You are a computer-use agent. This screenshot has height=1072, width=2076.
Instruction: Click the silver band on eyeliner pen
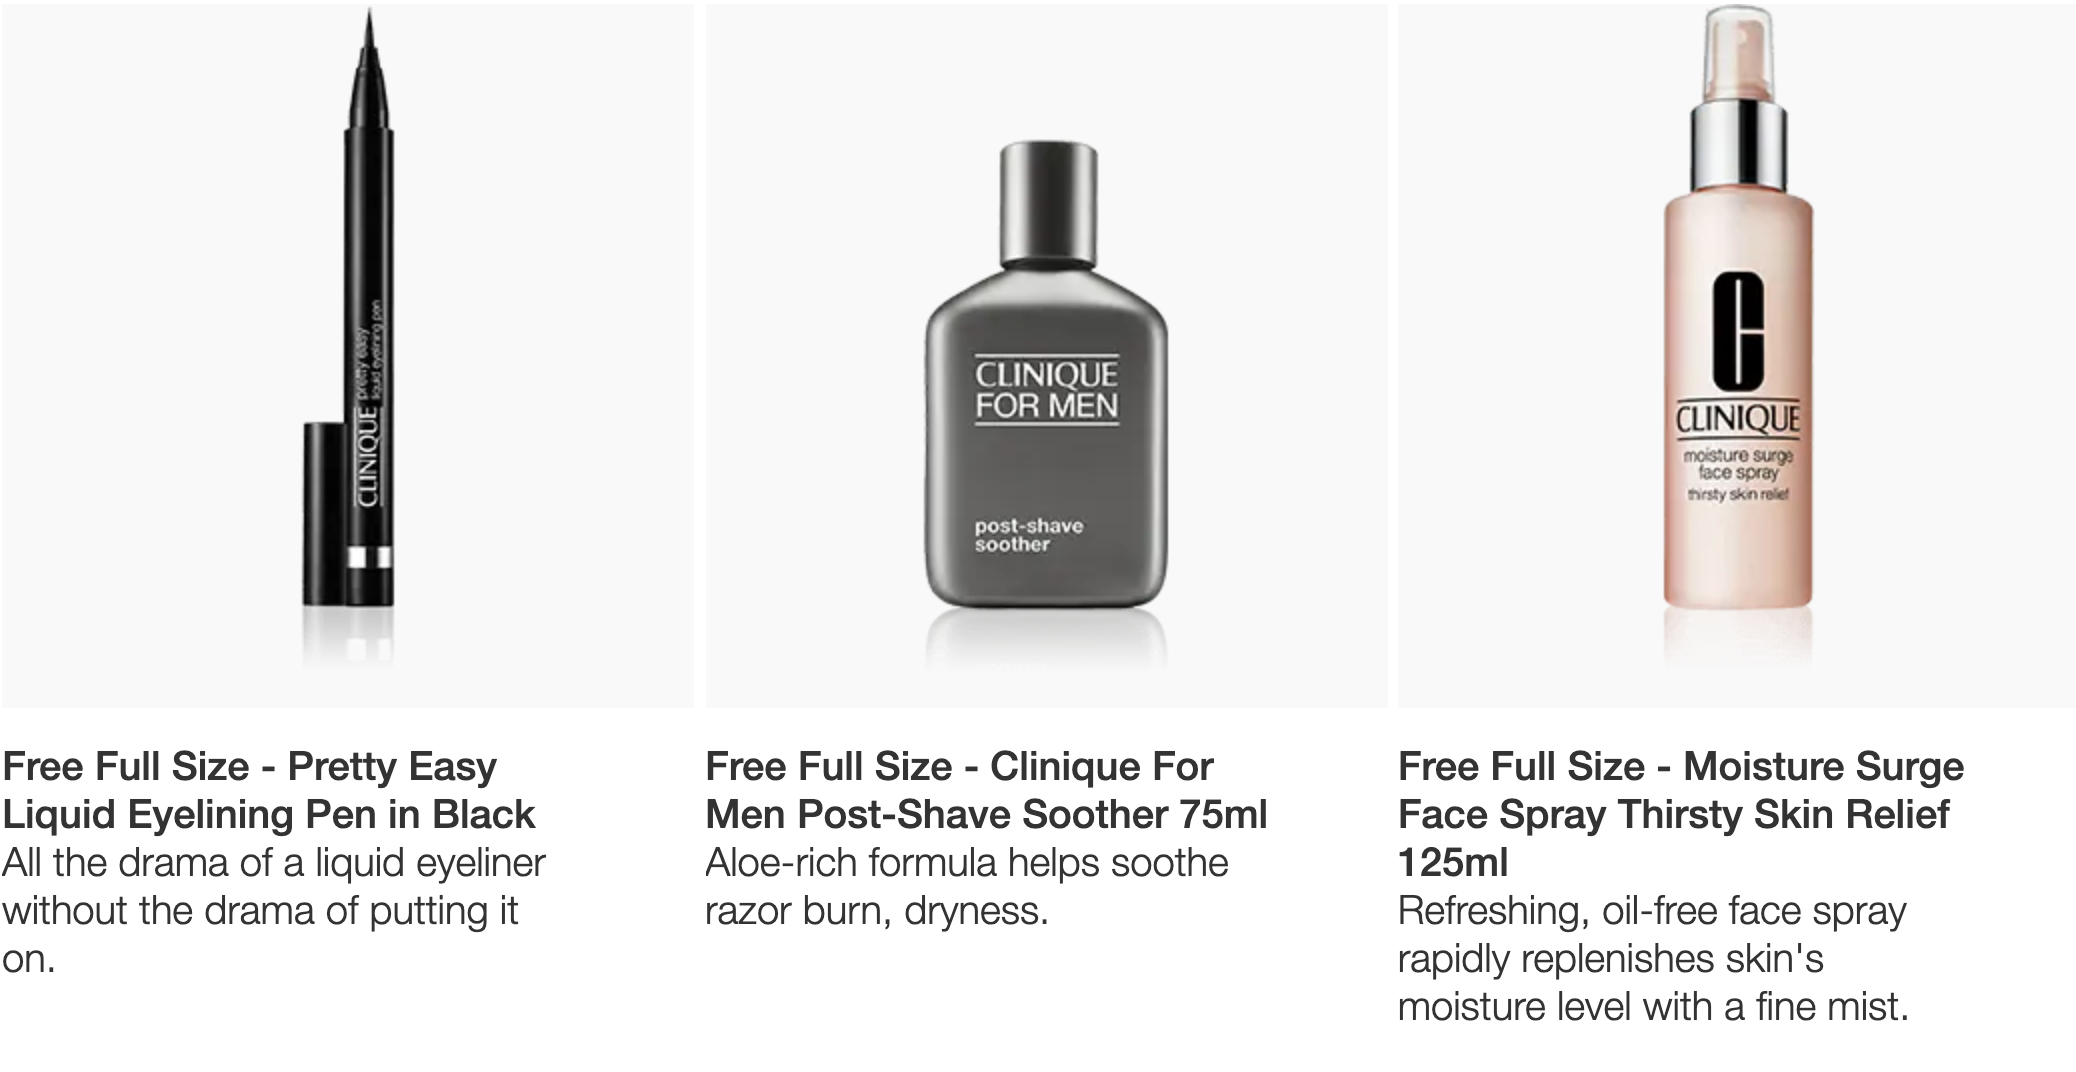370,558
